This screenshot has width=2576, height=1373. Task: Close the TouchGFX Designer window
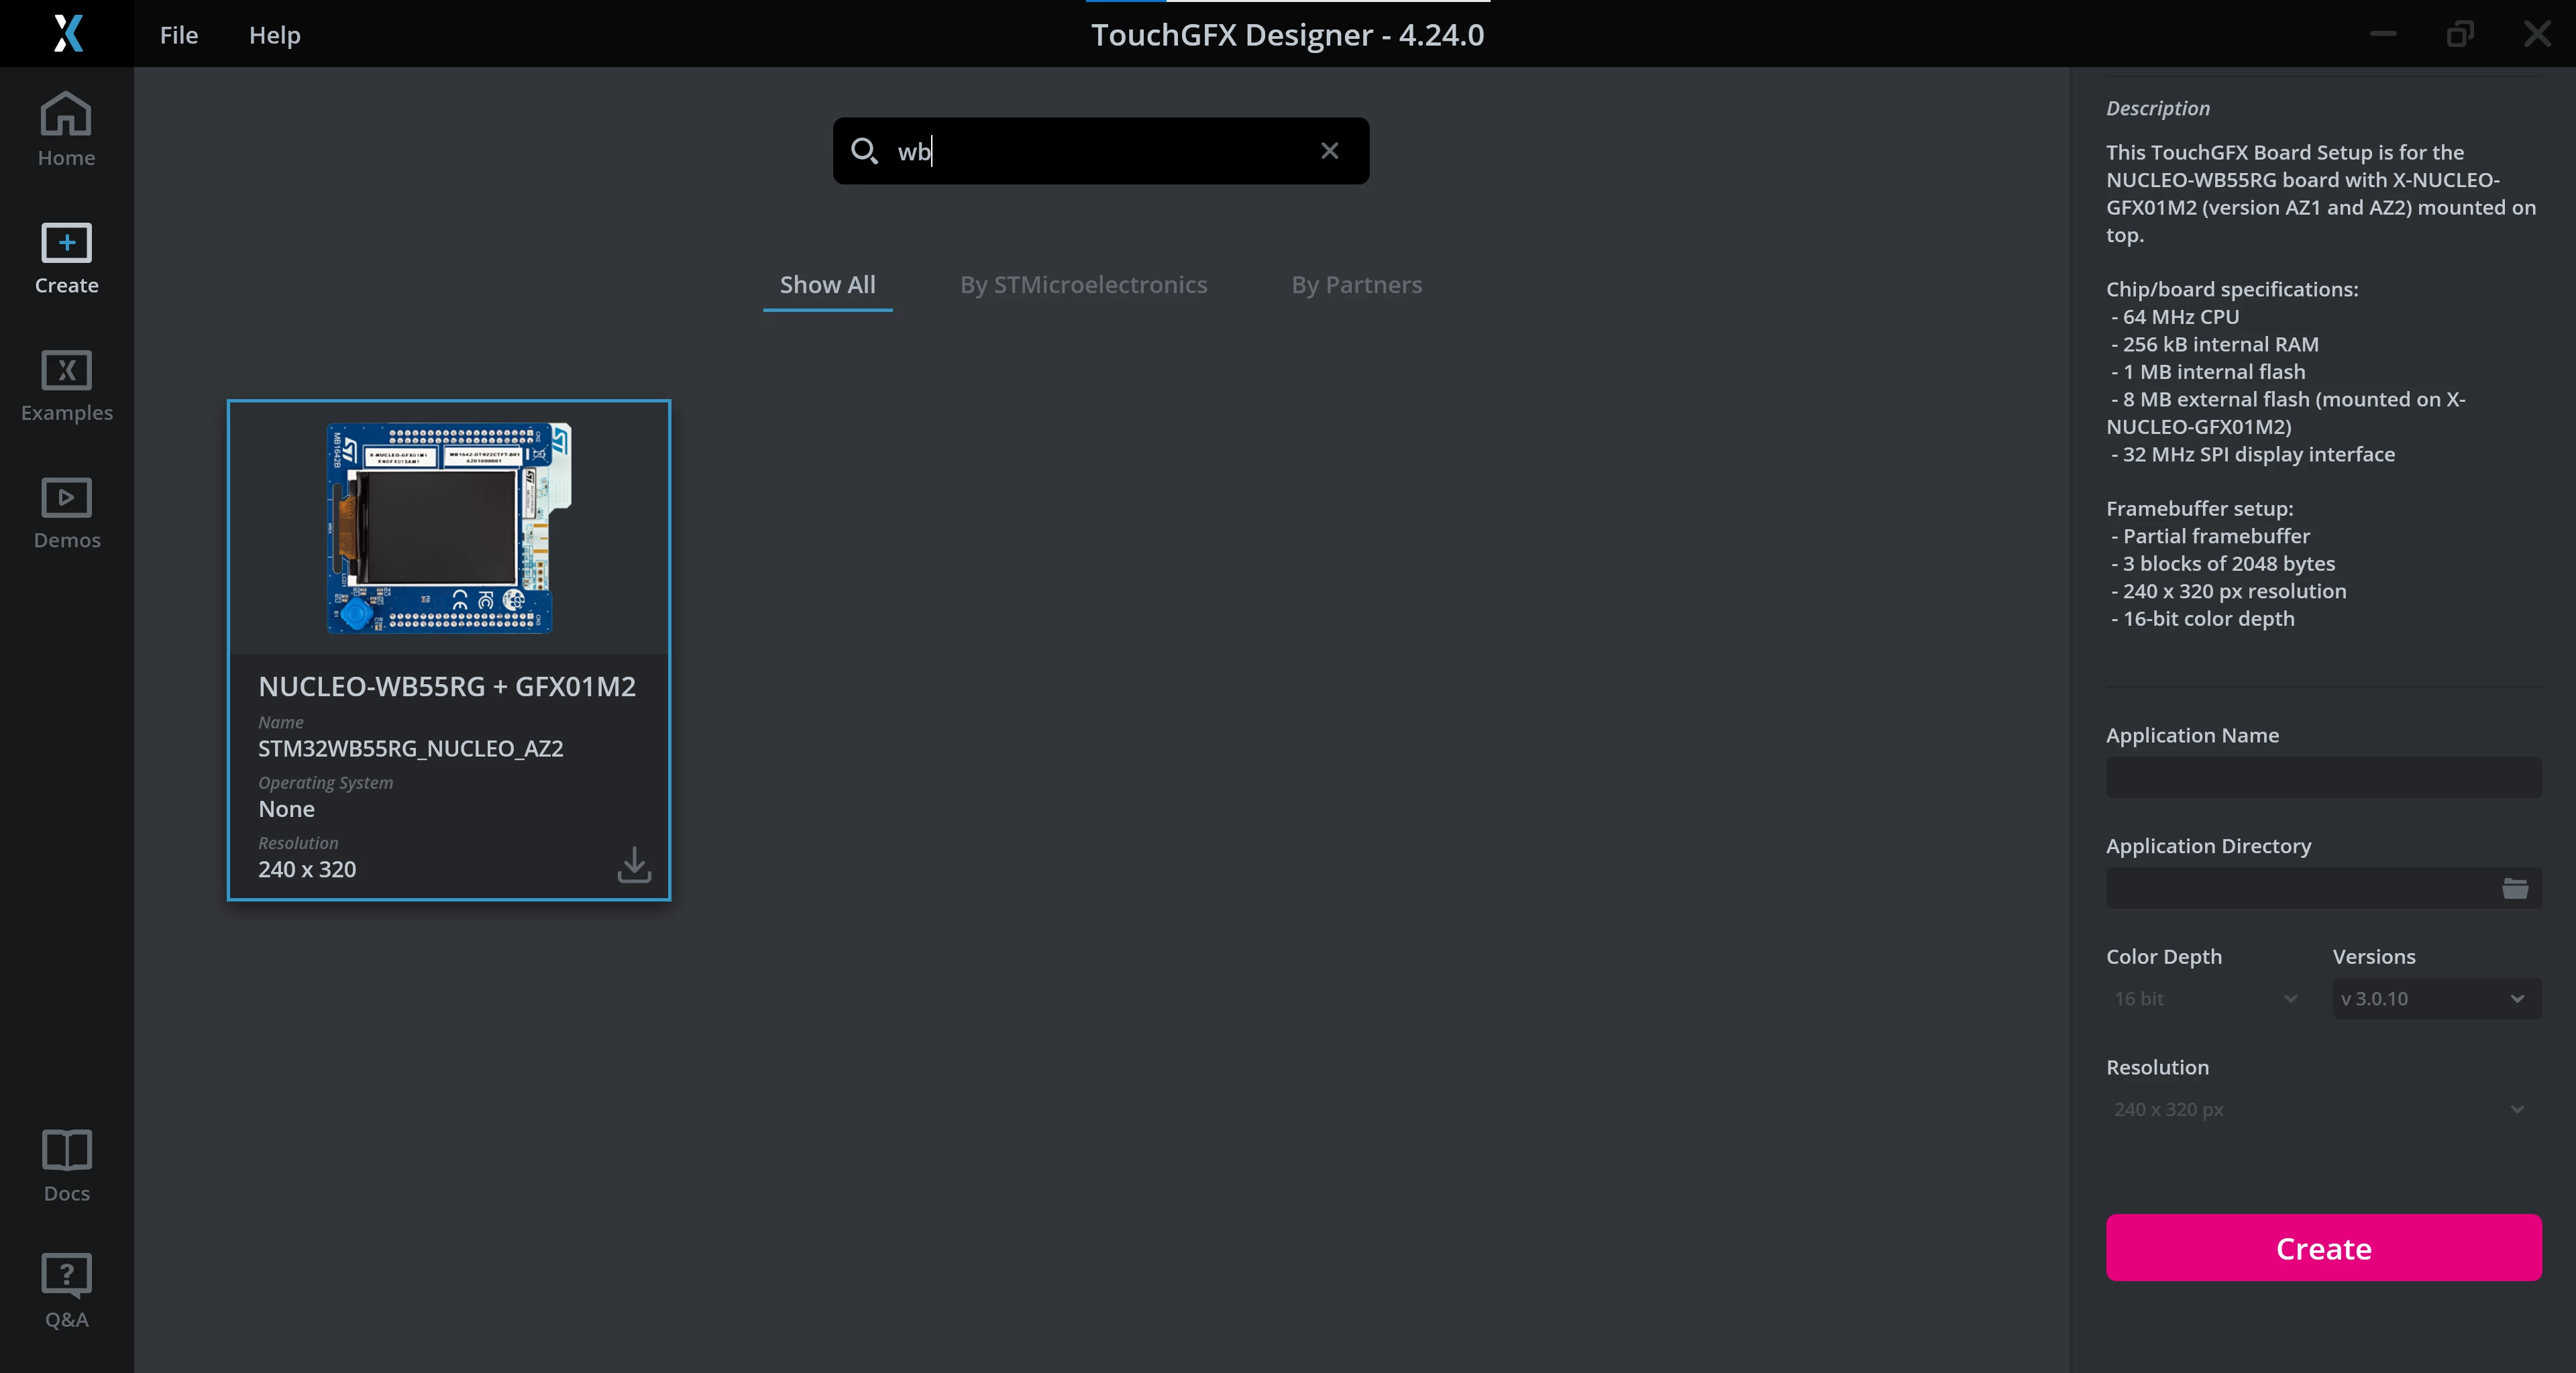(2537, 34)
